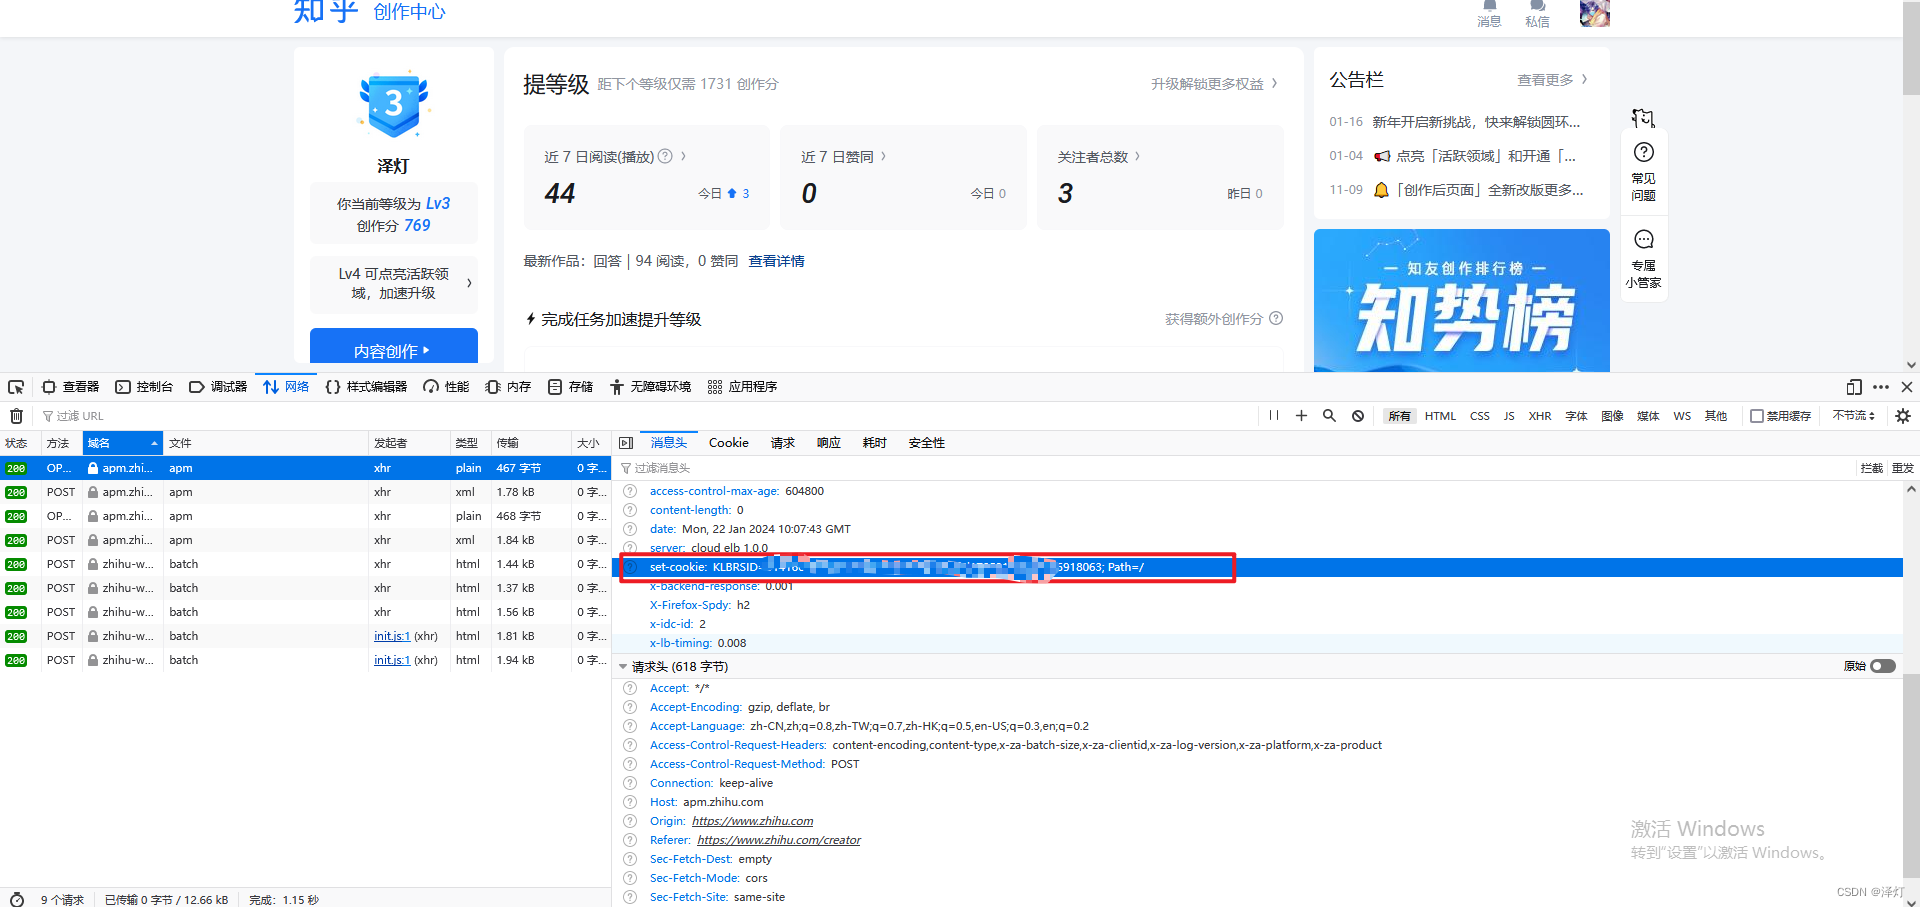The image size is (1920, 907).
Task: Open the Response tab in request details
Action: tap(828, 443)
